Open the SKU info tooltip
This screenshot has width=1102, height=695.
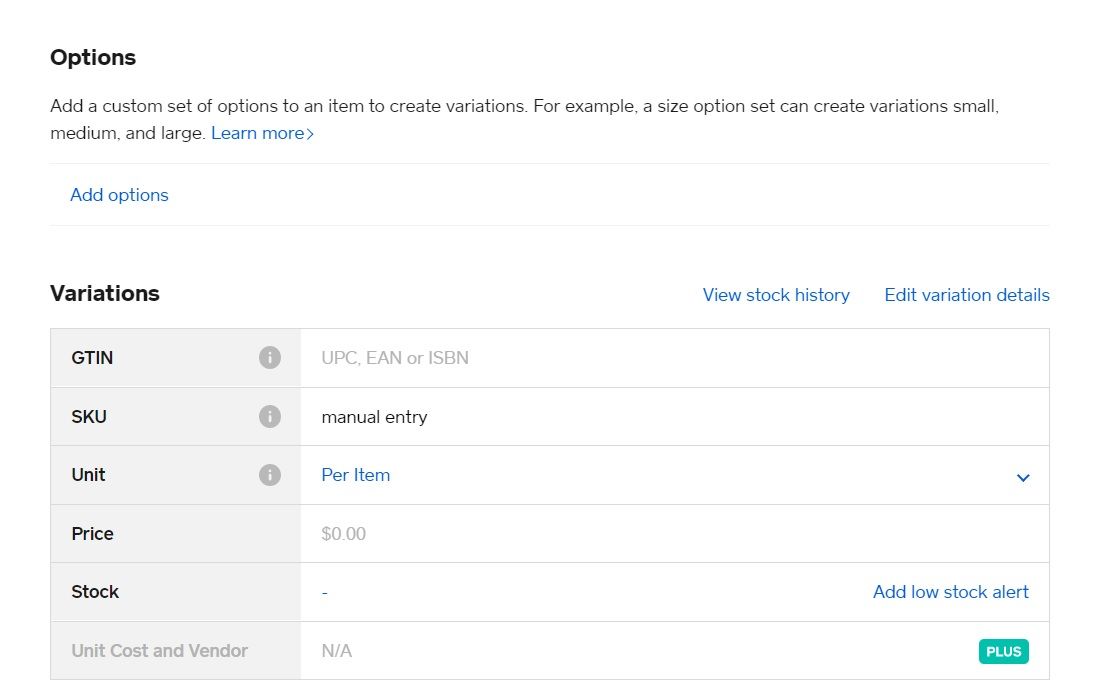[270, 416]
